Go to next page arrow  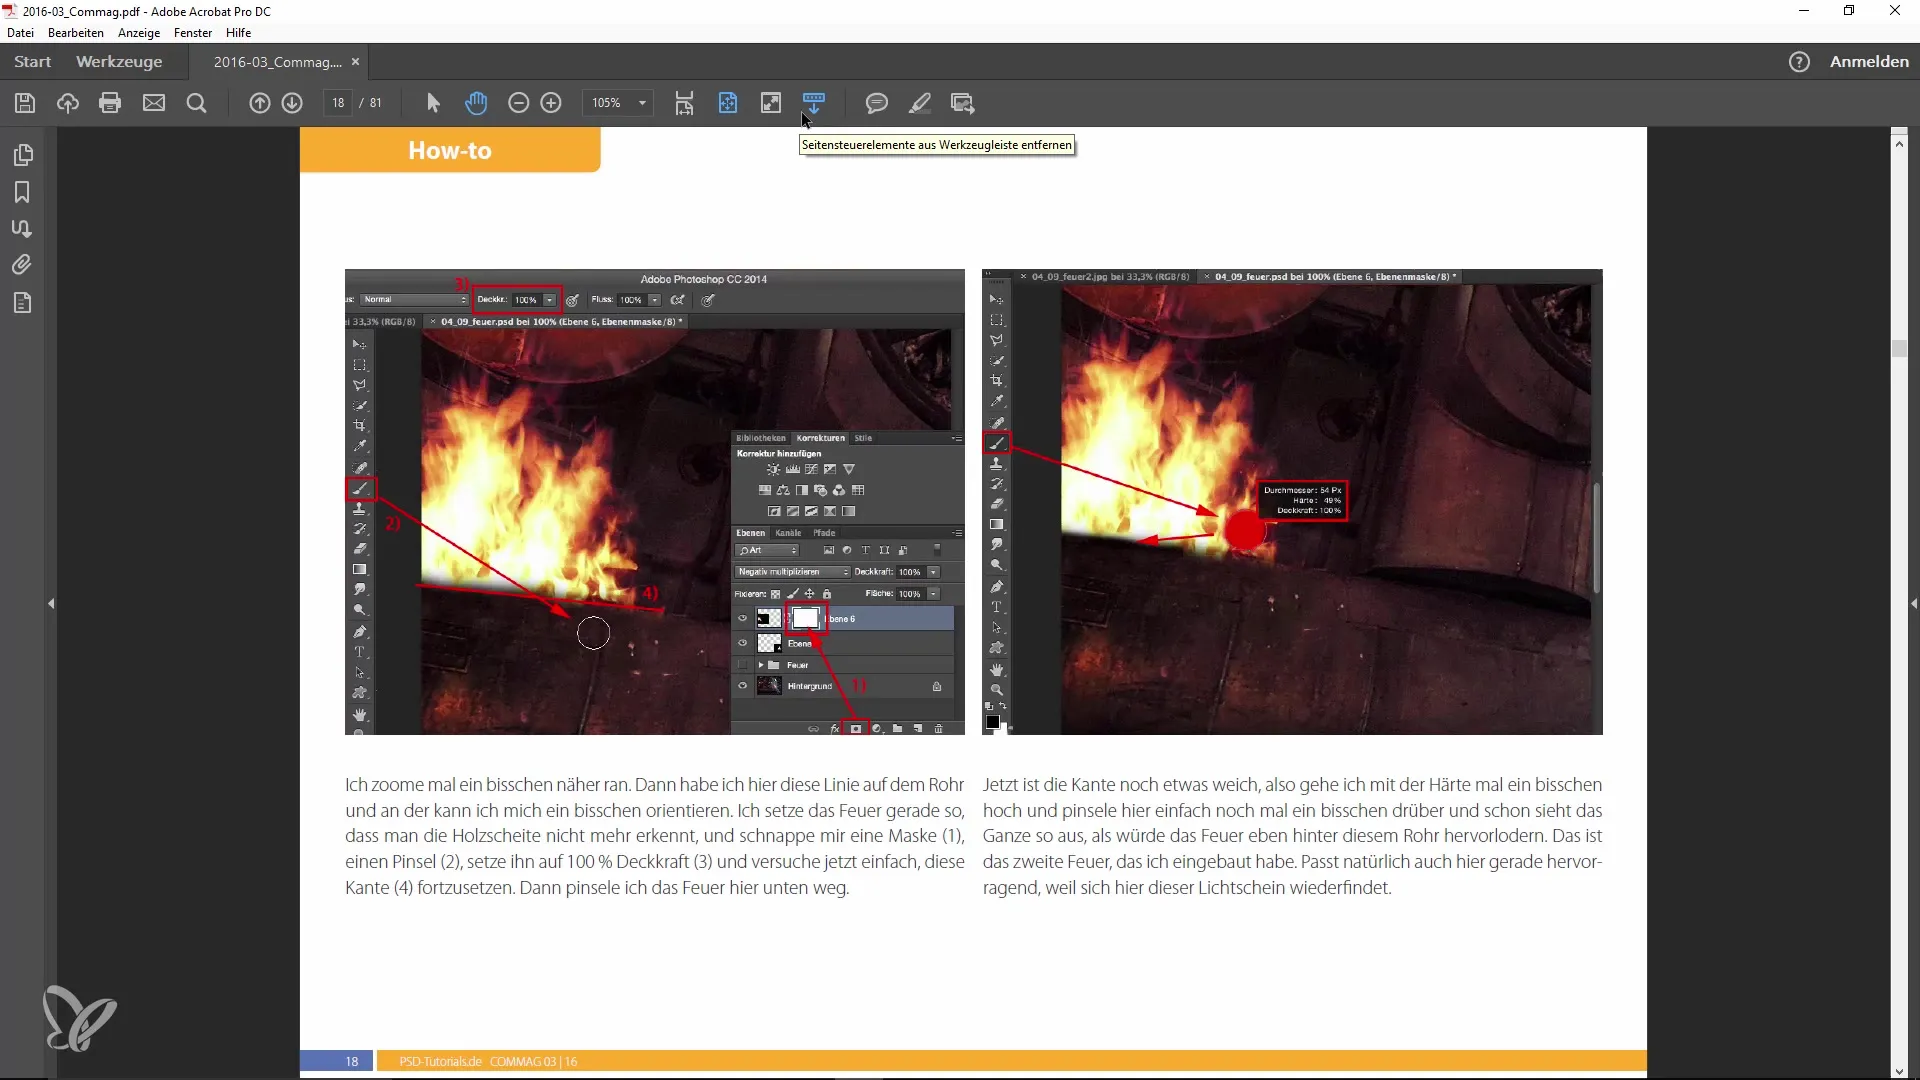292,103
